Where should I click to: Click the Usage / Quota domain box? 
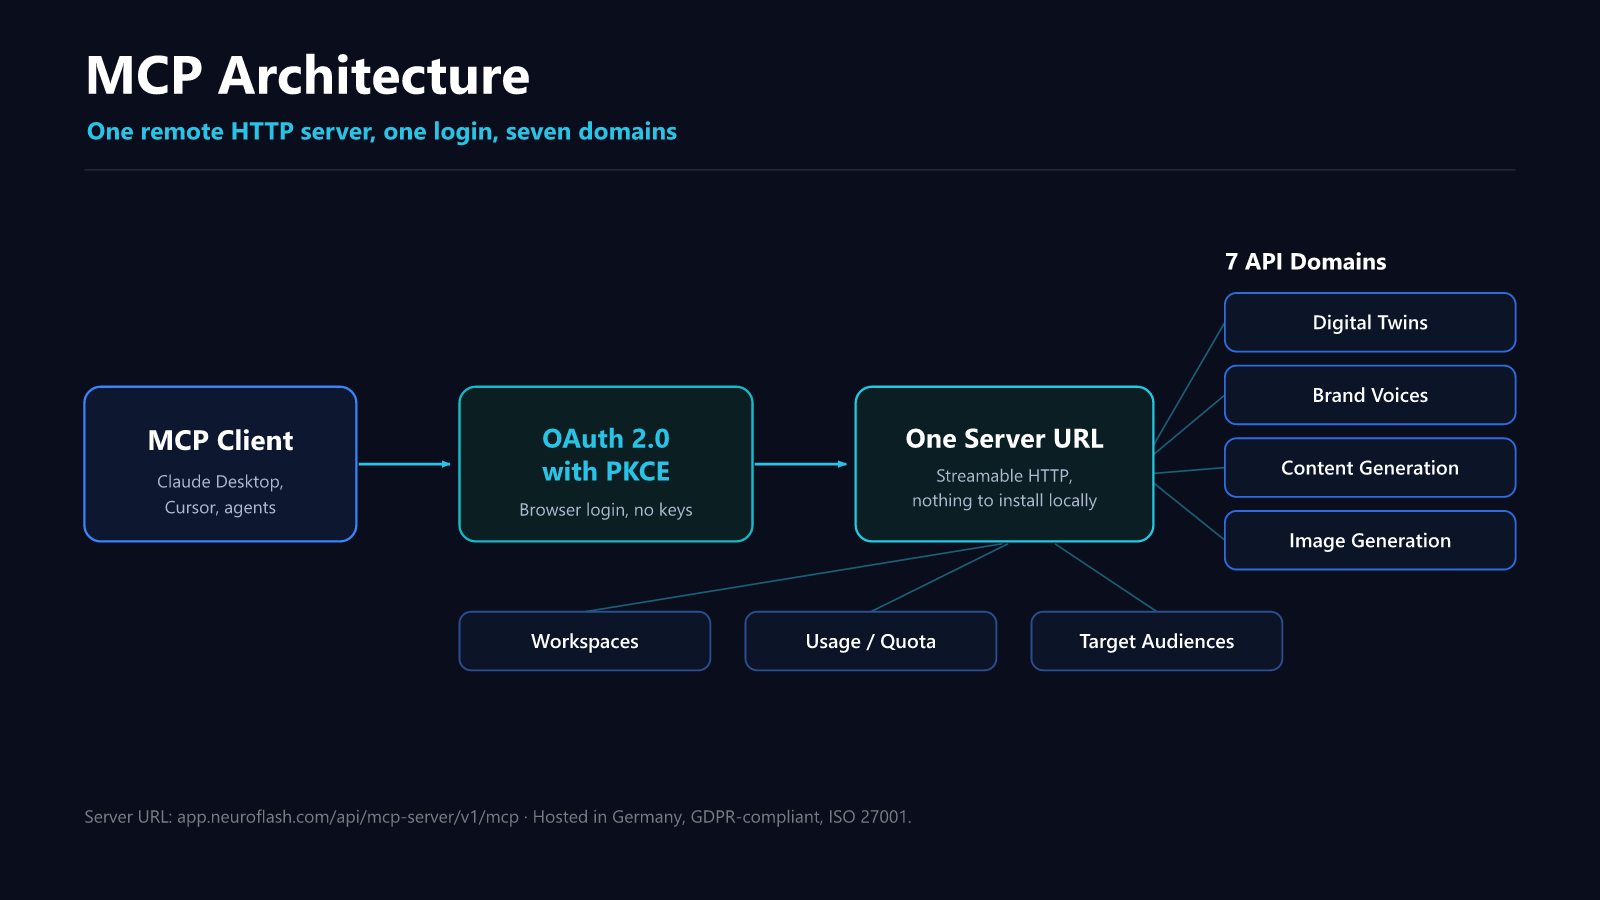871,641
